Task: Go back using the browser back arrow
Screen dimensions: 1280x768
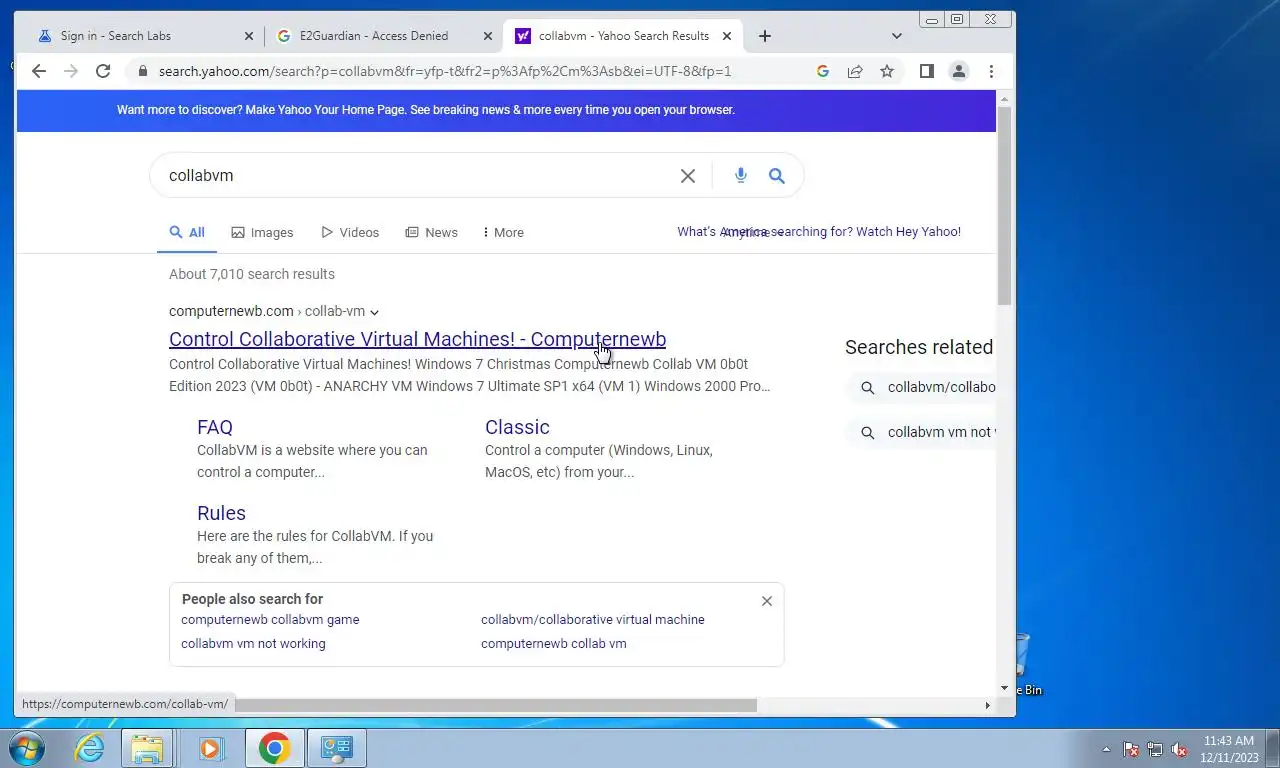Action: (x=38, y=71)
